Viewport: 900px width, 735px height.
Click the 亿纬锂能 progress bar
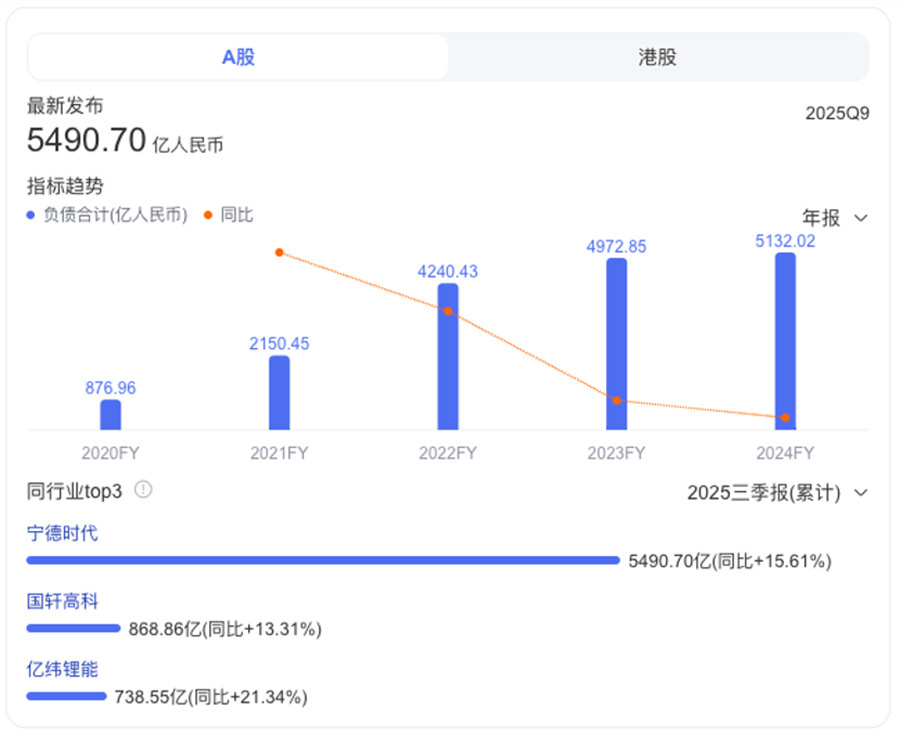pos(67,697)
